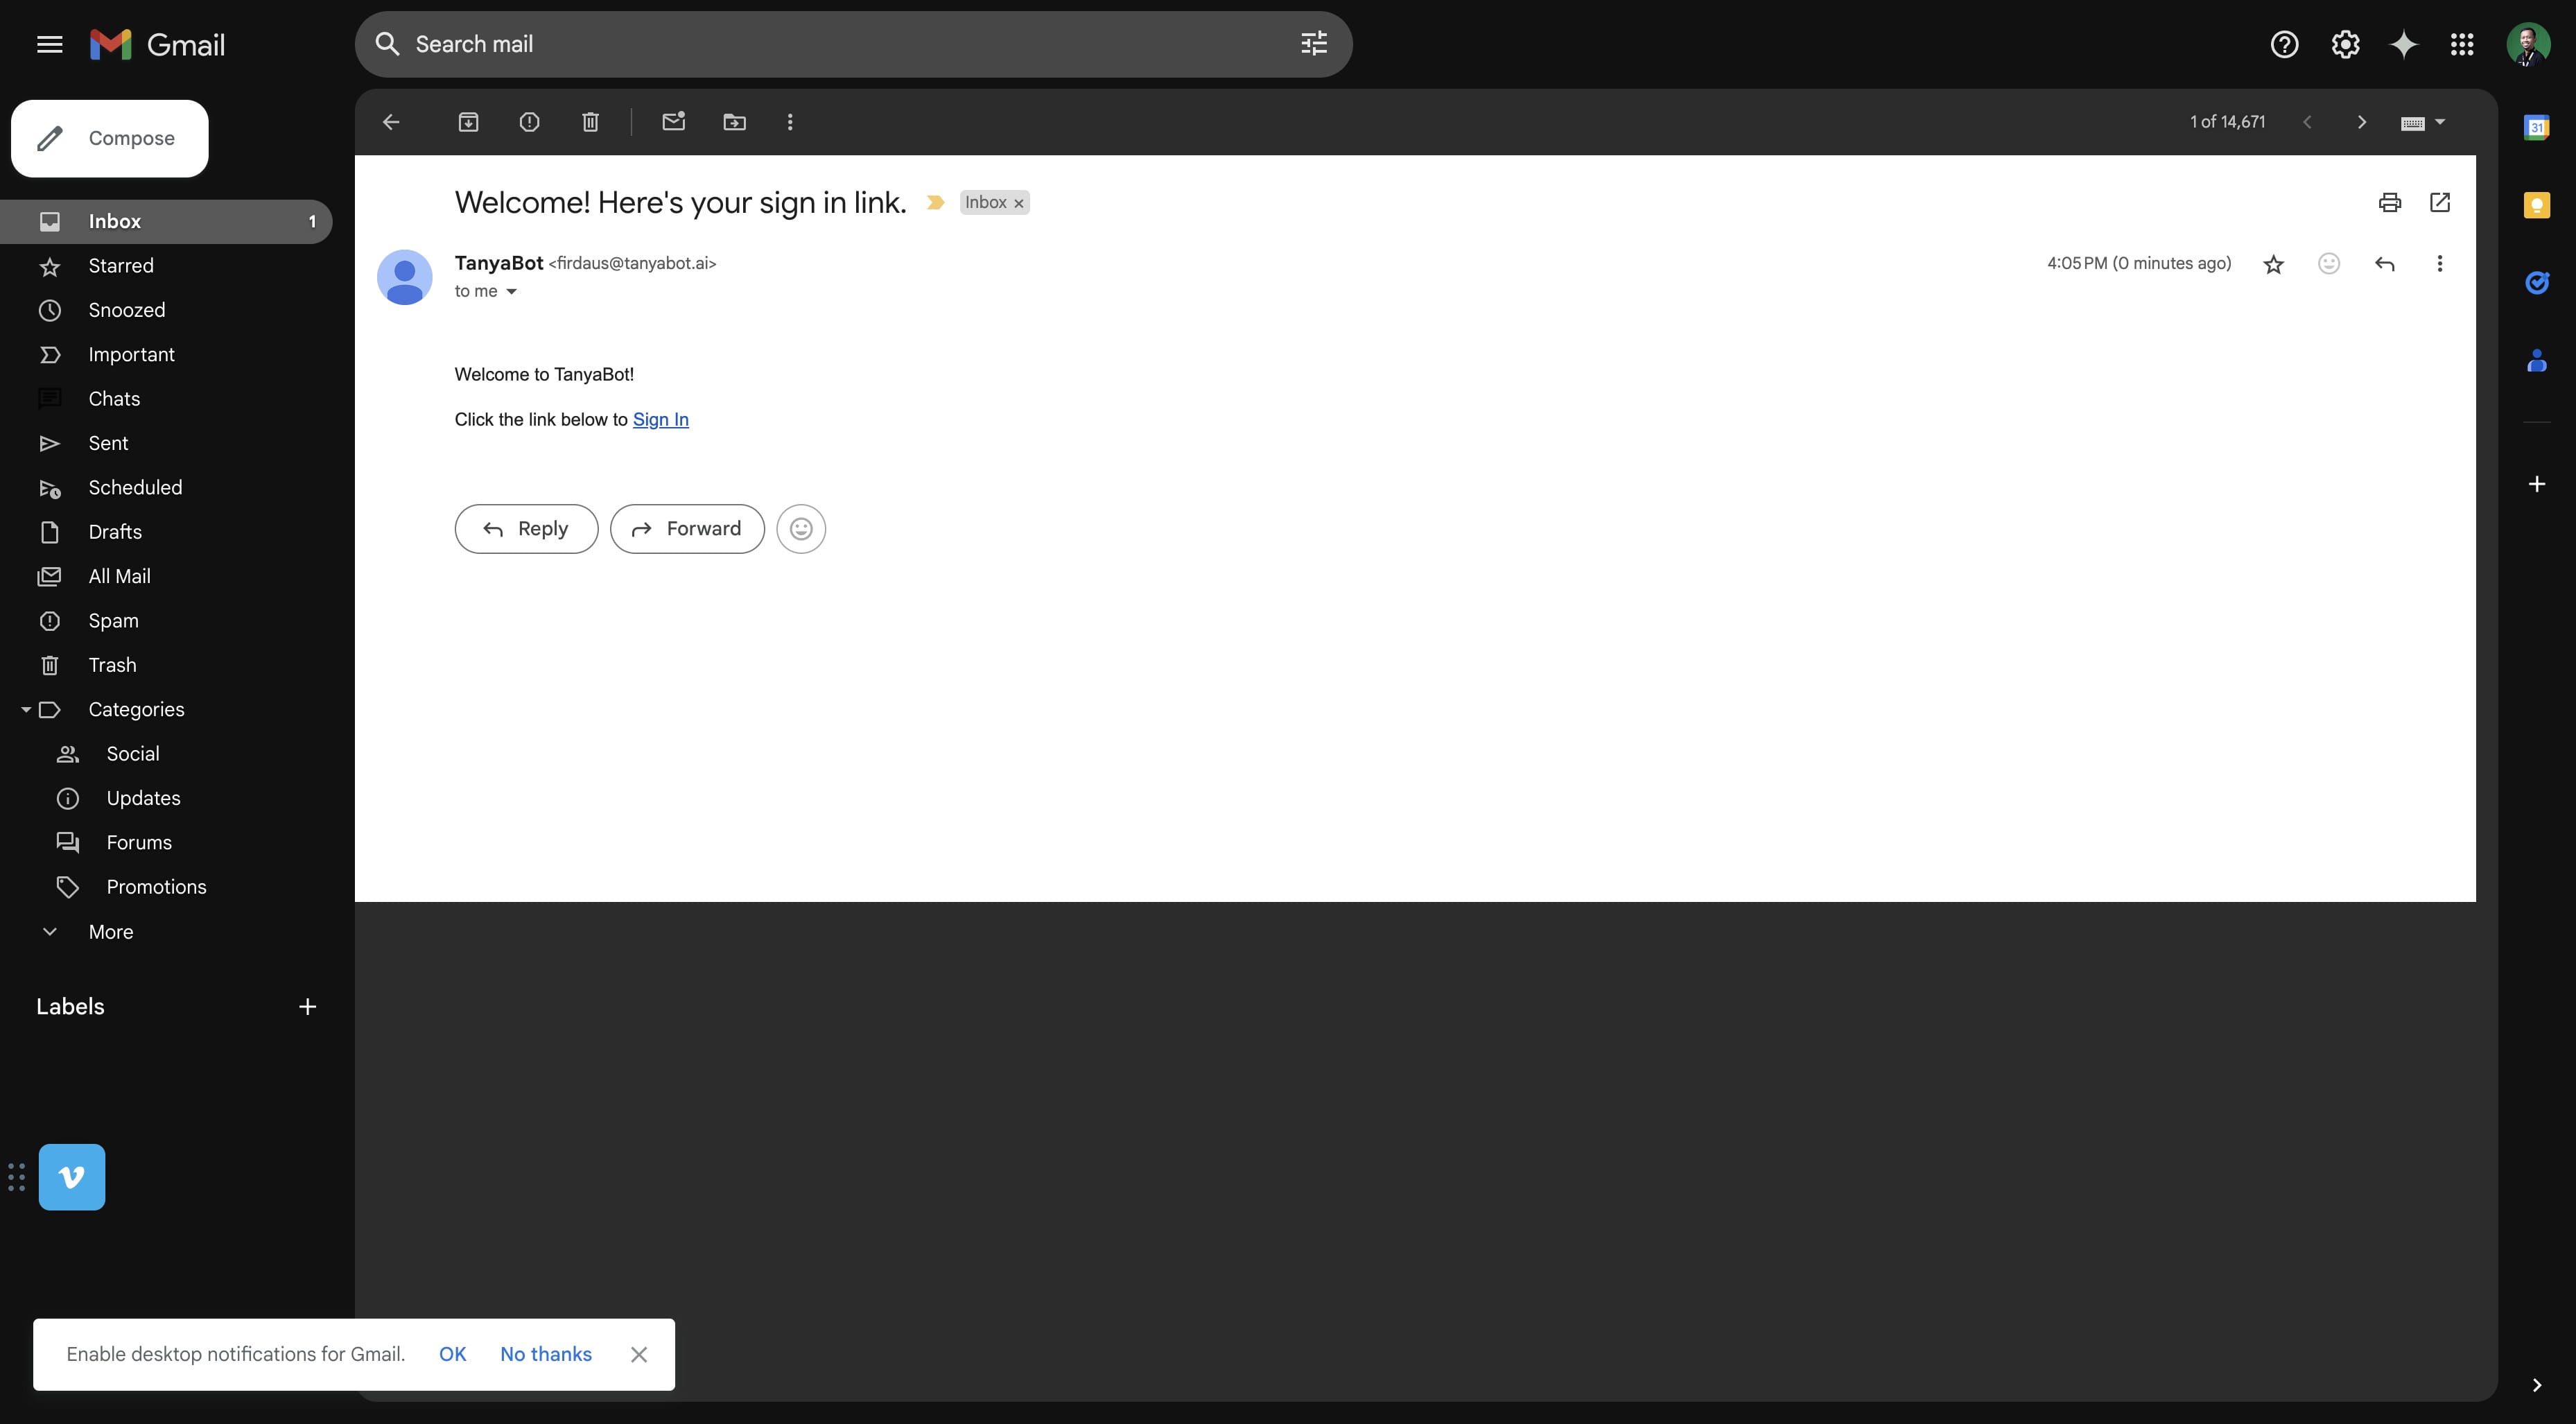Open the Sent folder
Viewport: 2576px width, 1424px height.
(x=166, y=443)
